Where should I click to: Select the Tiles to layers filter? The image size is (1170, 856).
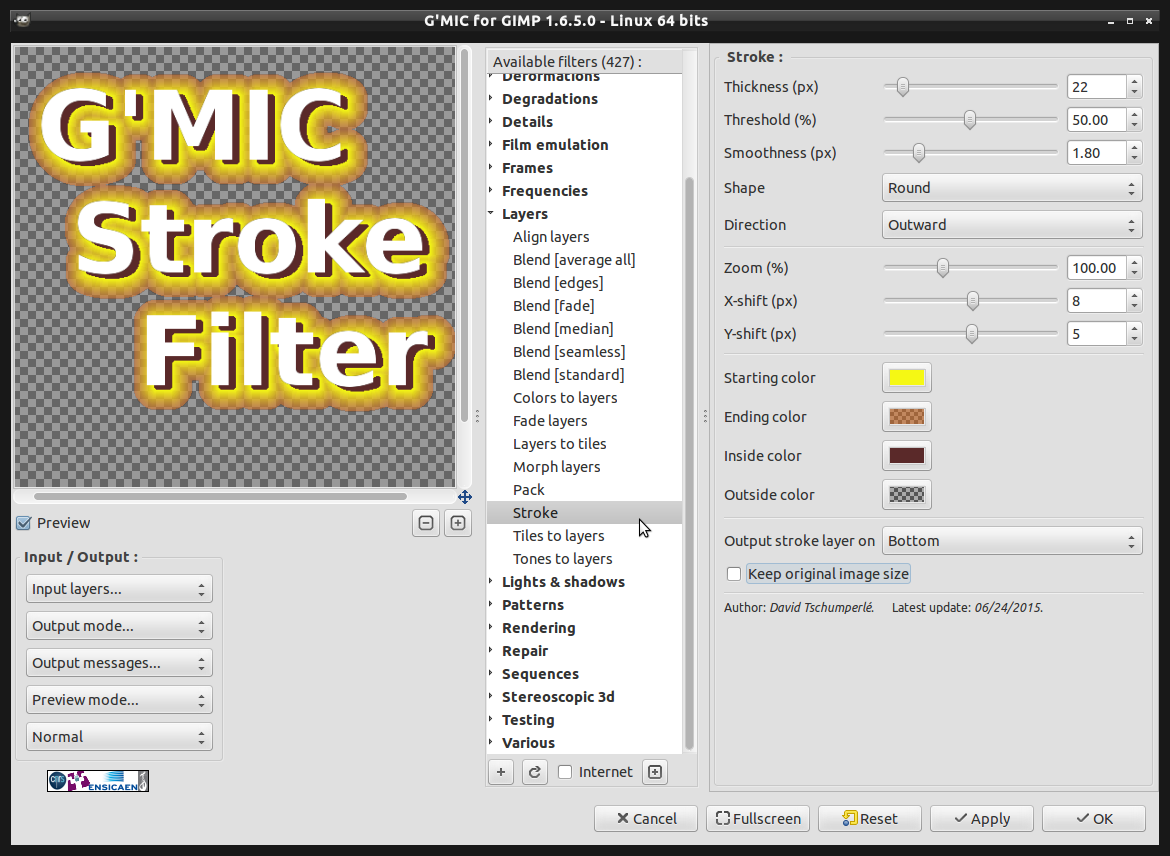point(558,536)
